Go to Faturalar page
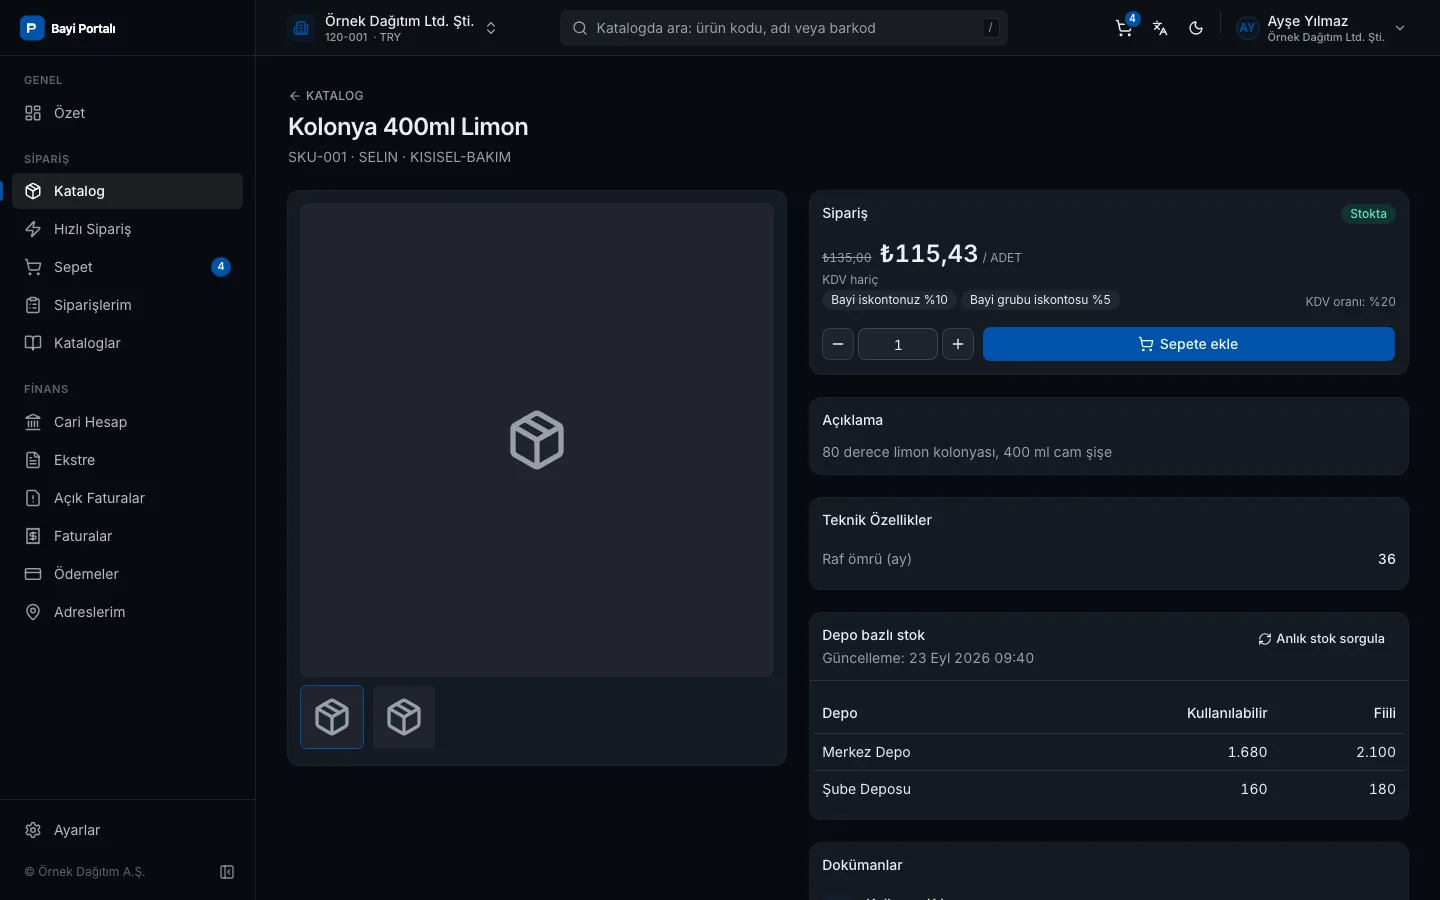This screenshot has height=900, width=1440. tap(127, 536)
